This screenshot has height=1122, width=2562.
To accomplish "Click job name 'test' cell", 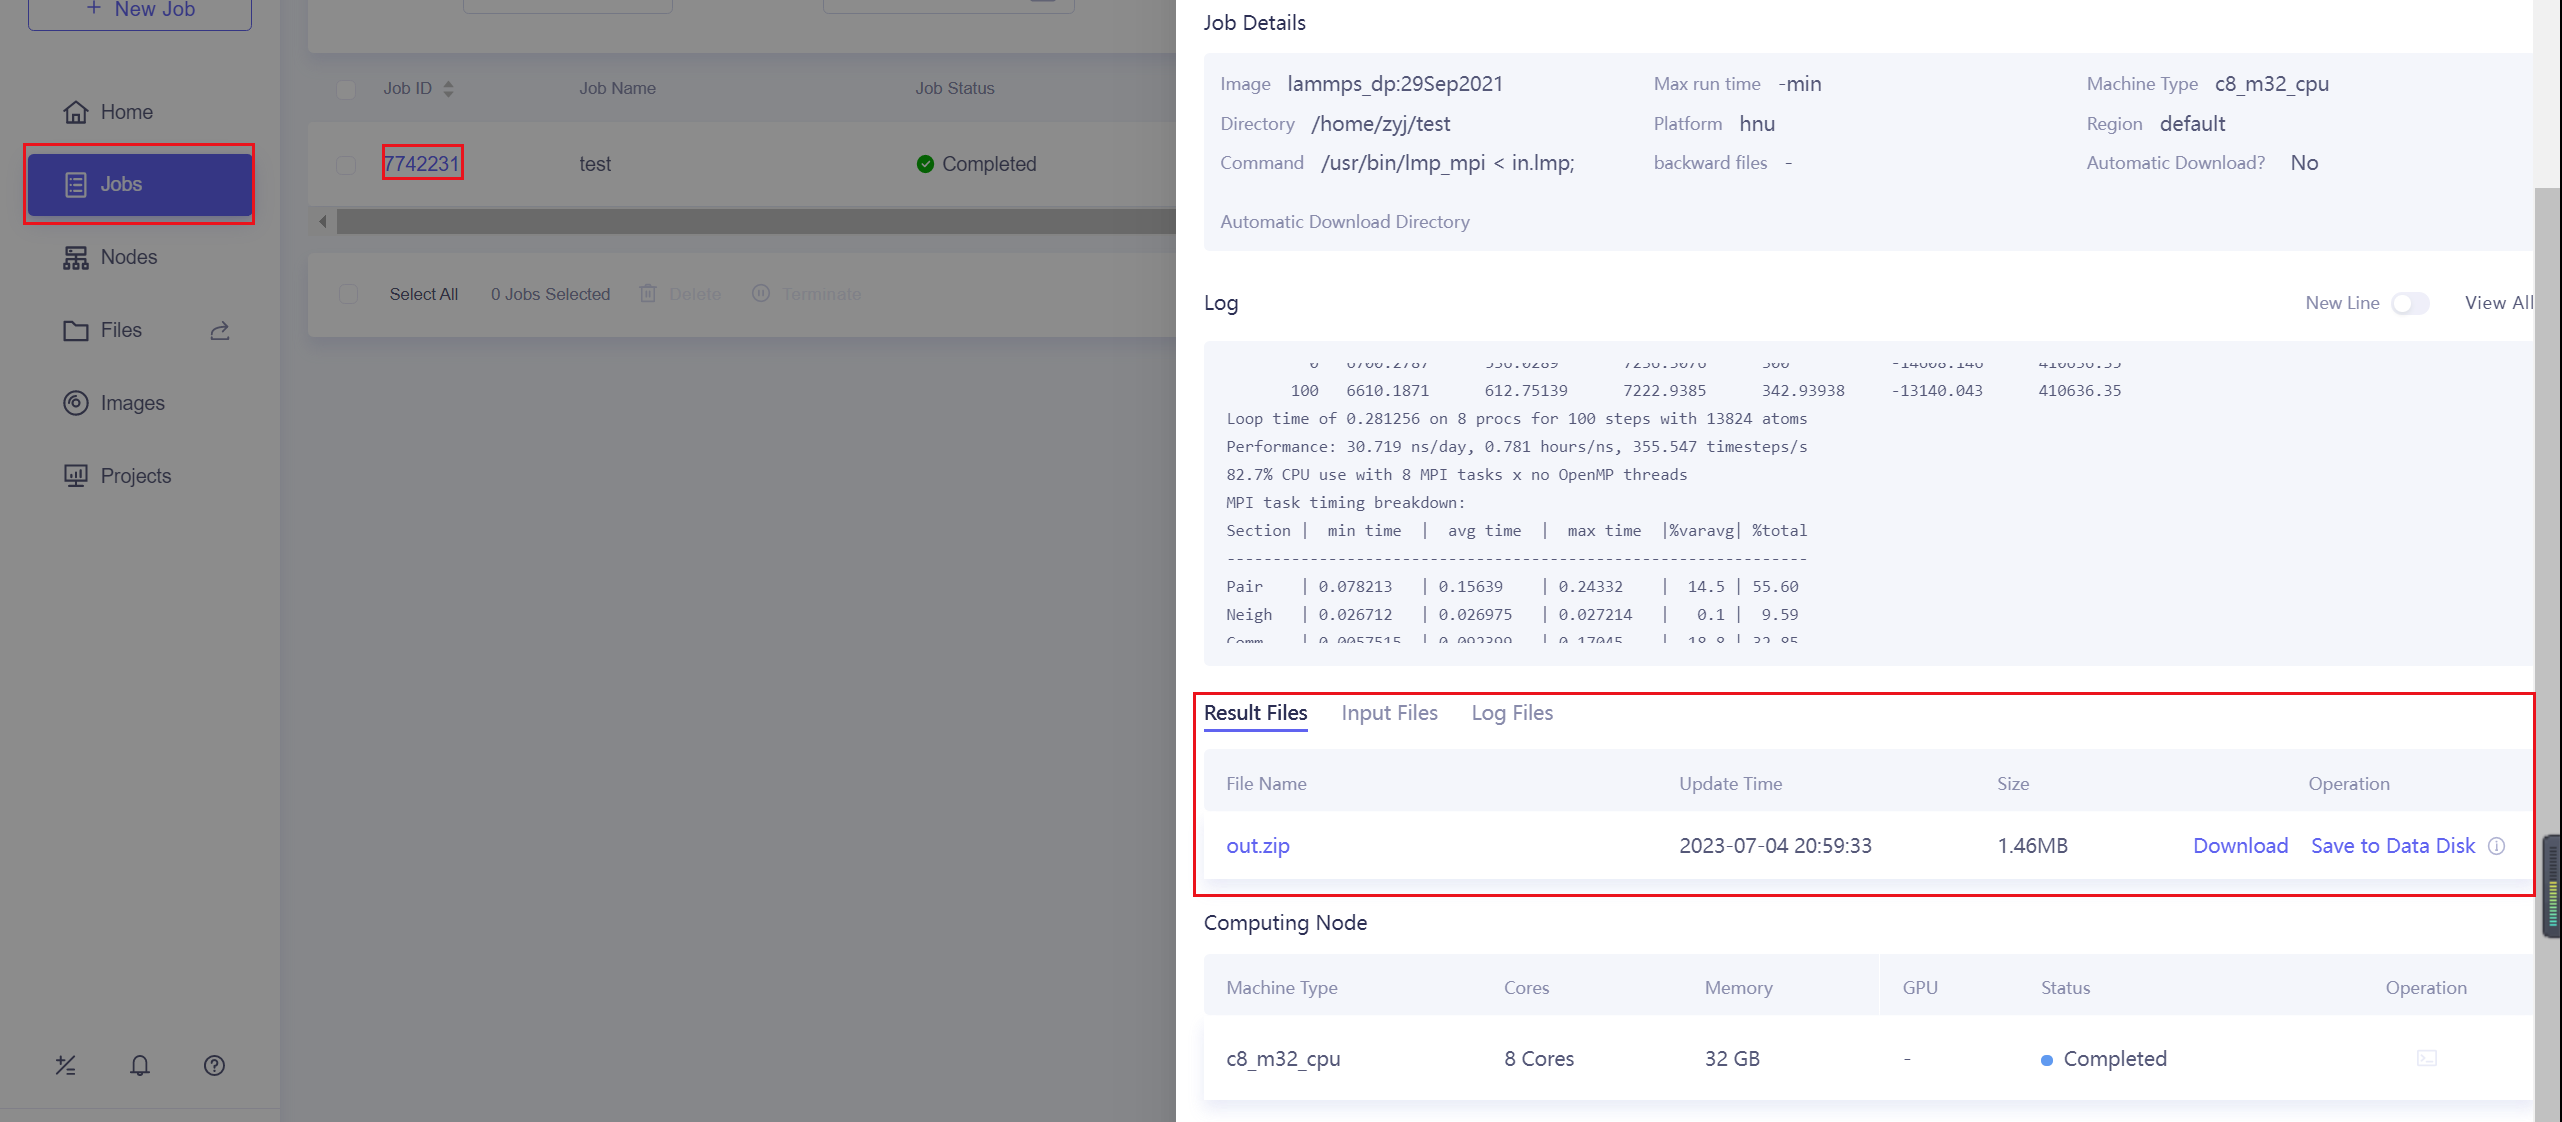I will 595,164.
